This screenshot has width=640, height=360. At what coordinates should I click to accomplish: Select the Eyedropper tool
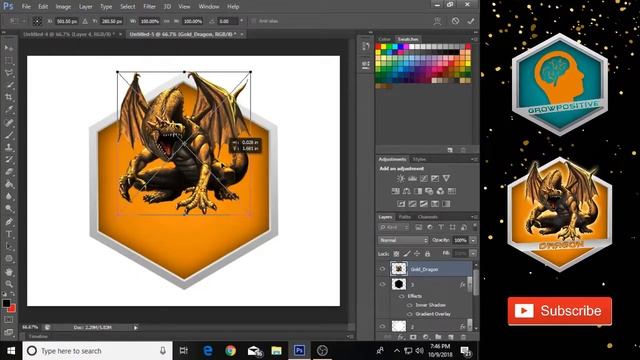[9, 110]
